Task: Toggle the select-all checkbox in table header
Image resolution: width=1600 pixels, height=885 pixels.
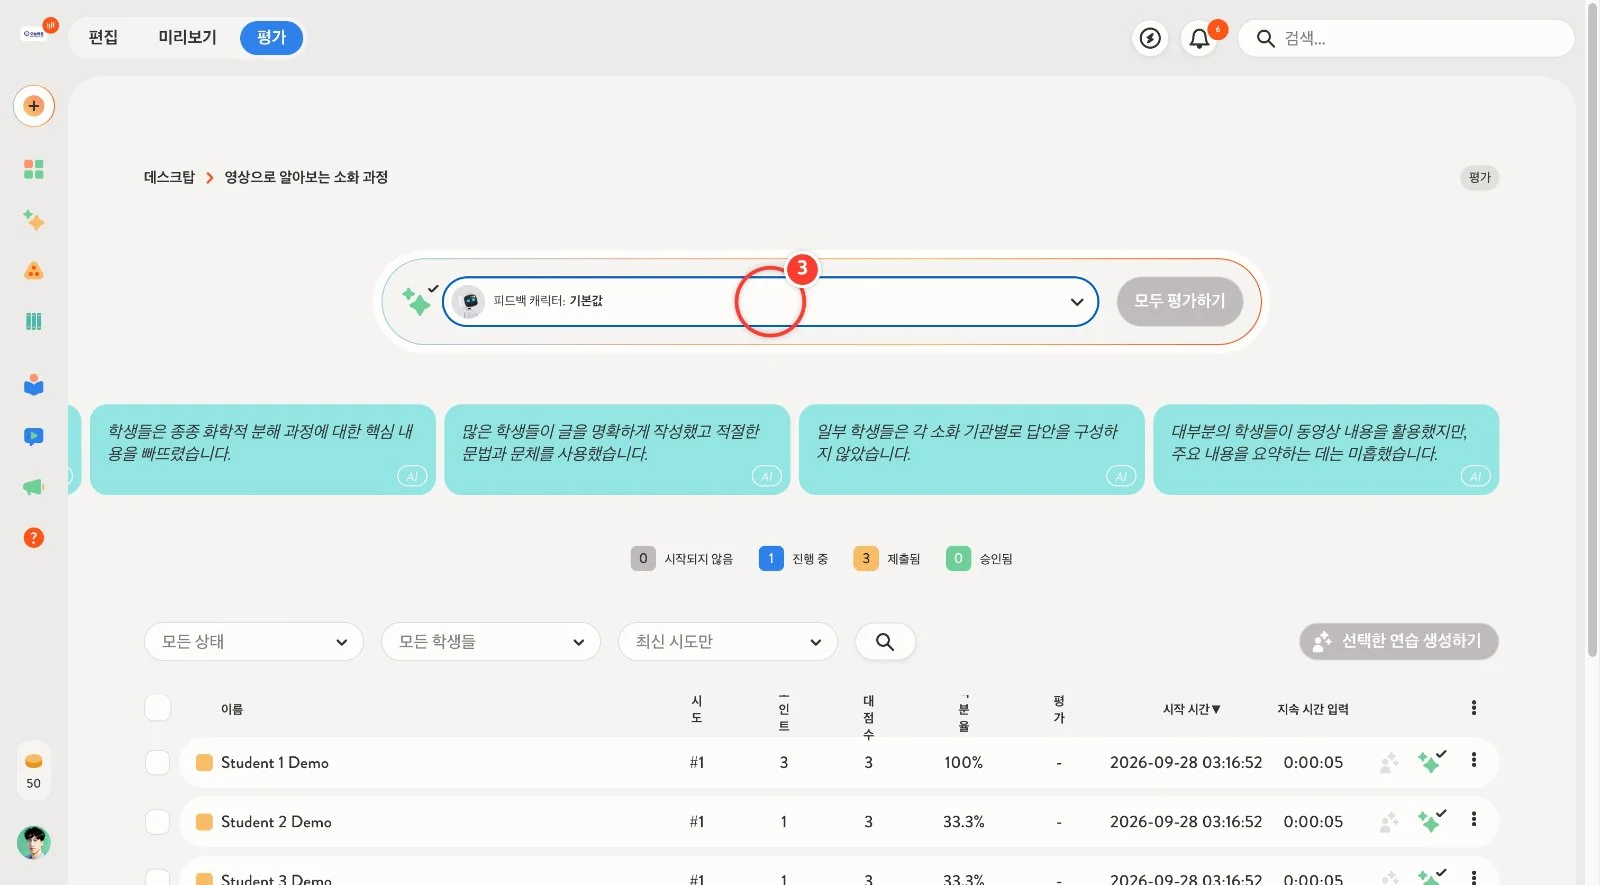Action: 158,708
